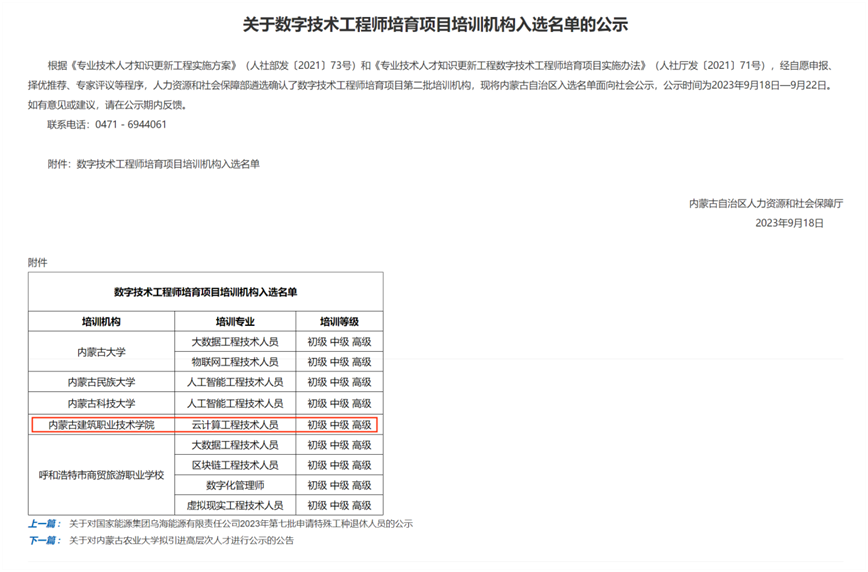This screenshot has width=868, height=572.
Task: Select the page title 关于数字技术工程师培育项目培训机构入选名单的公示
Action: pyautogui.click(x=435, y=24)
